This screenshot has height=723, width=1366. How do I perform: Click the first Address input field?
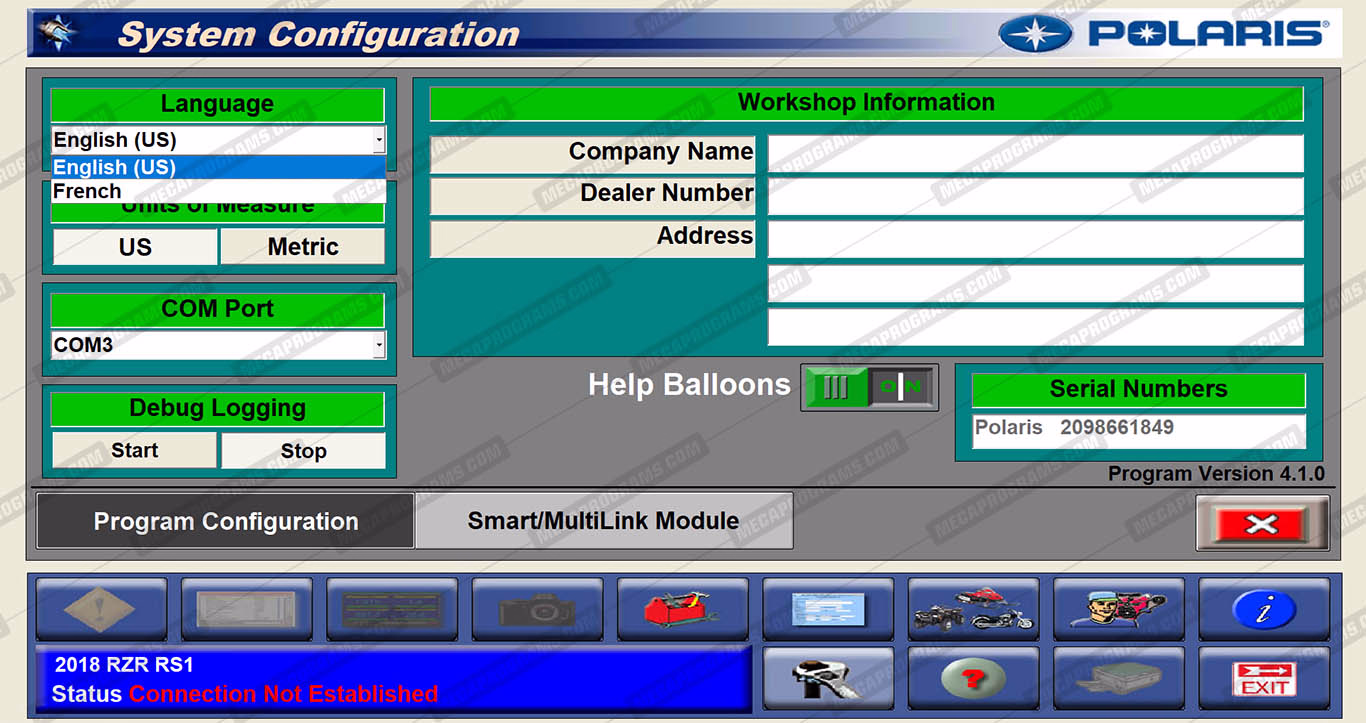point(1035,239)
